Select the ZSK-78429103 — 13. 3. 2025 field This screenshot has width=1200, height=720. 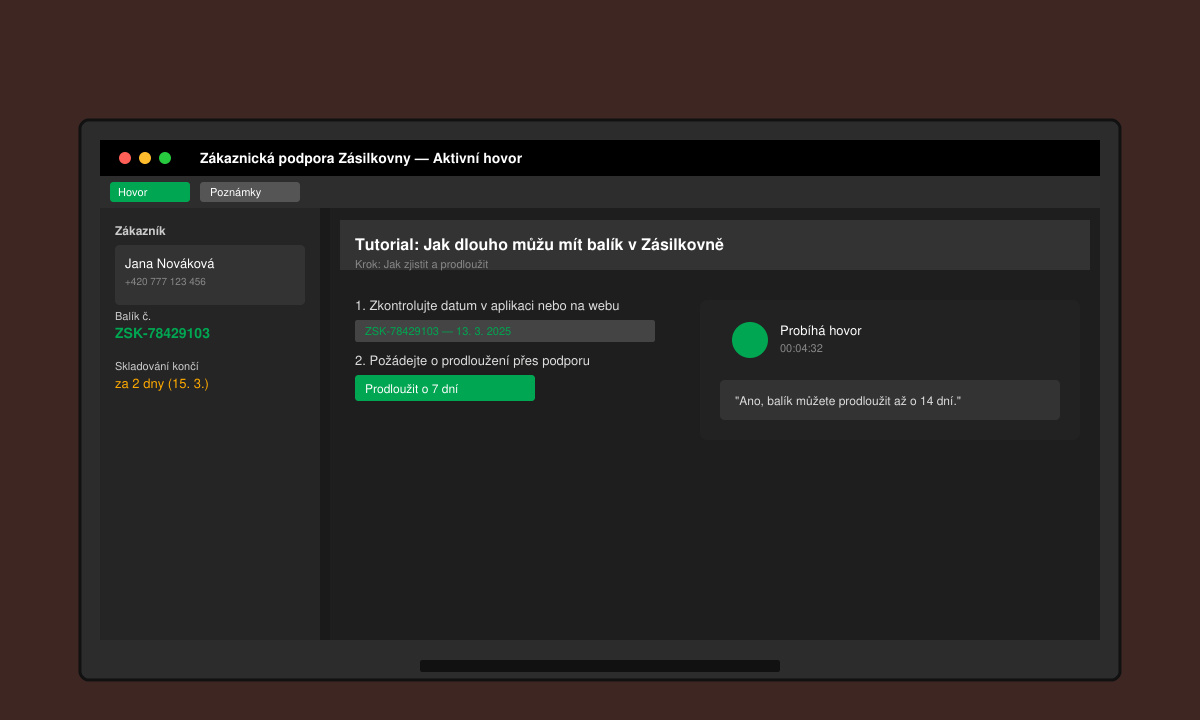505,331
